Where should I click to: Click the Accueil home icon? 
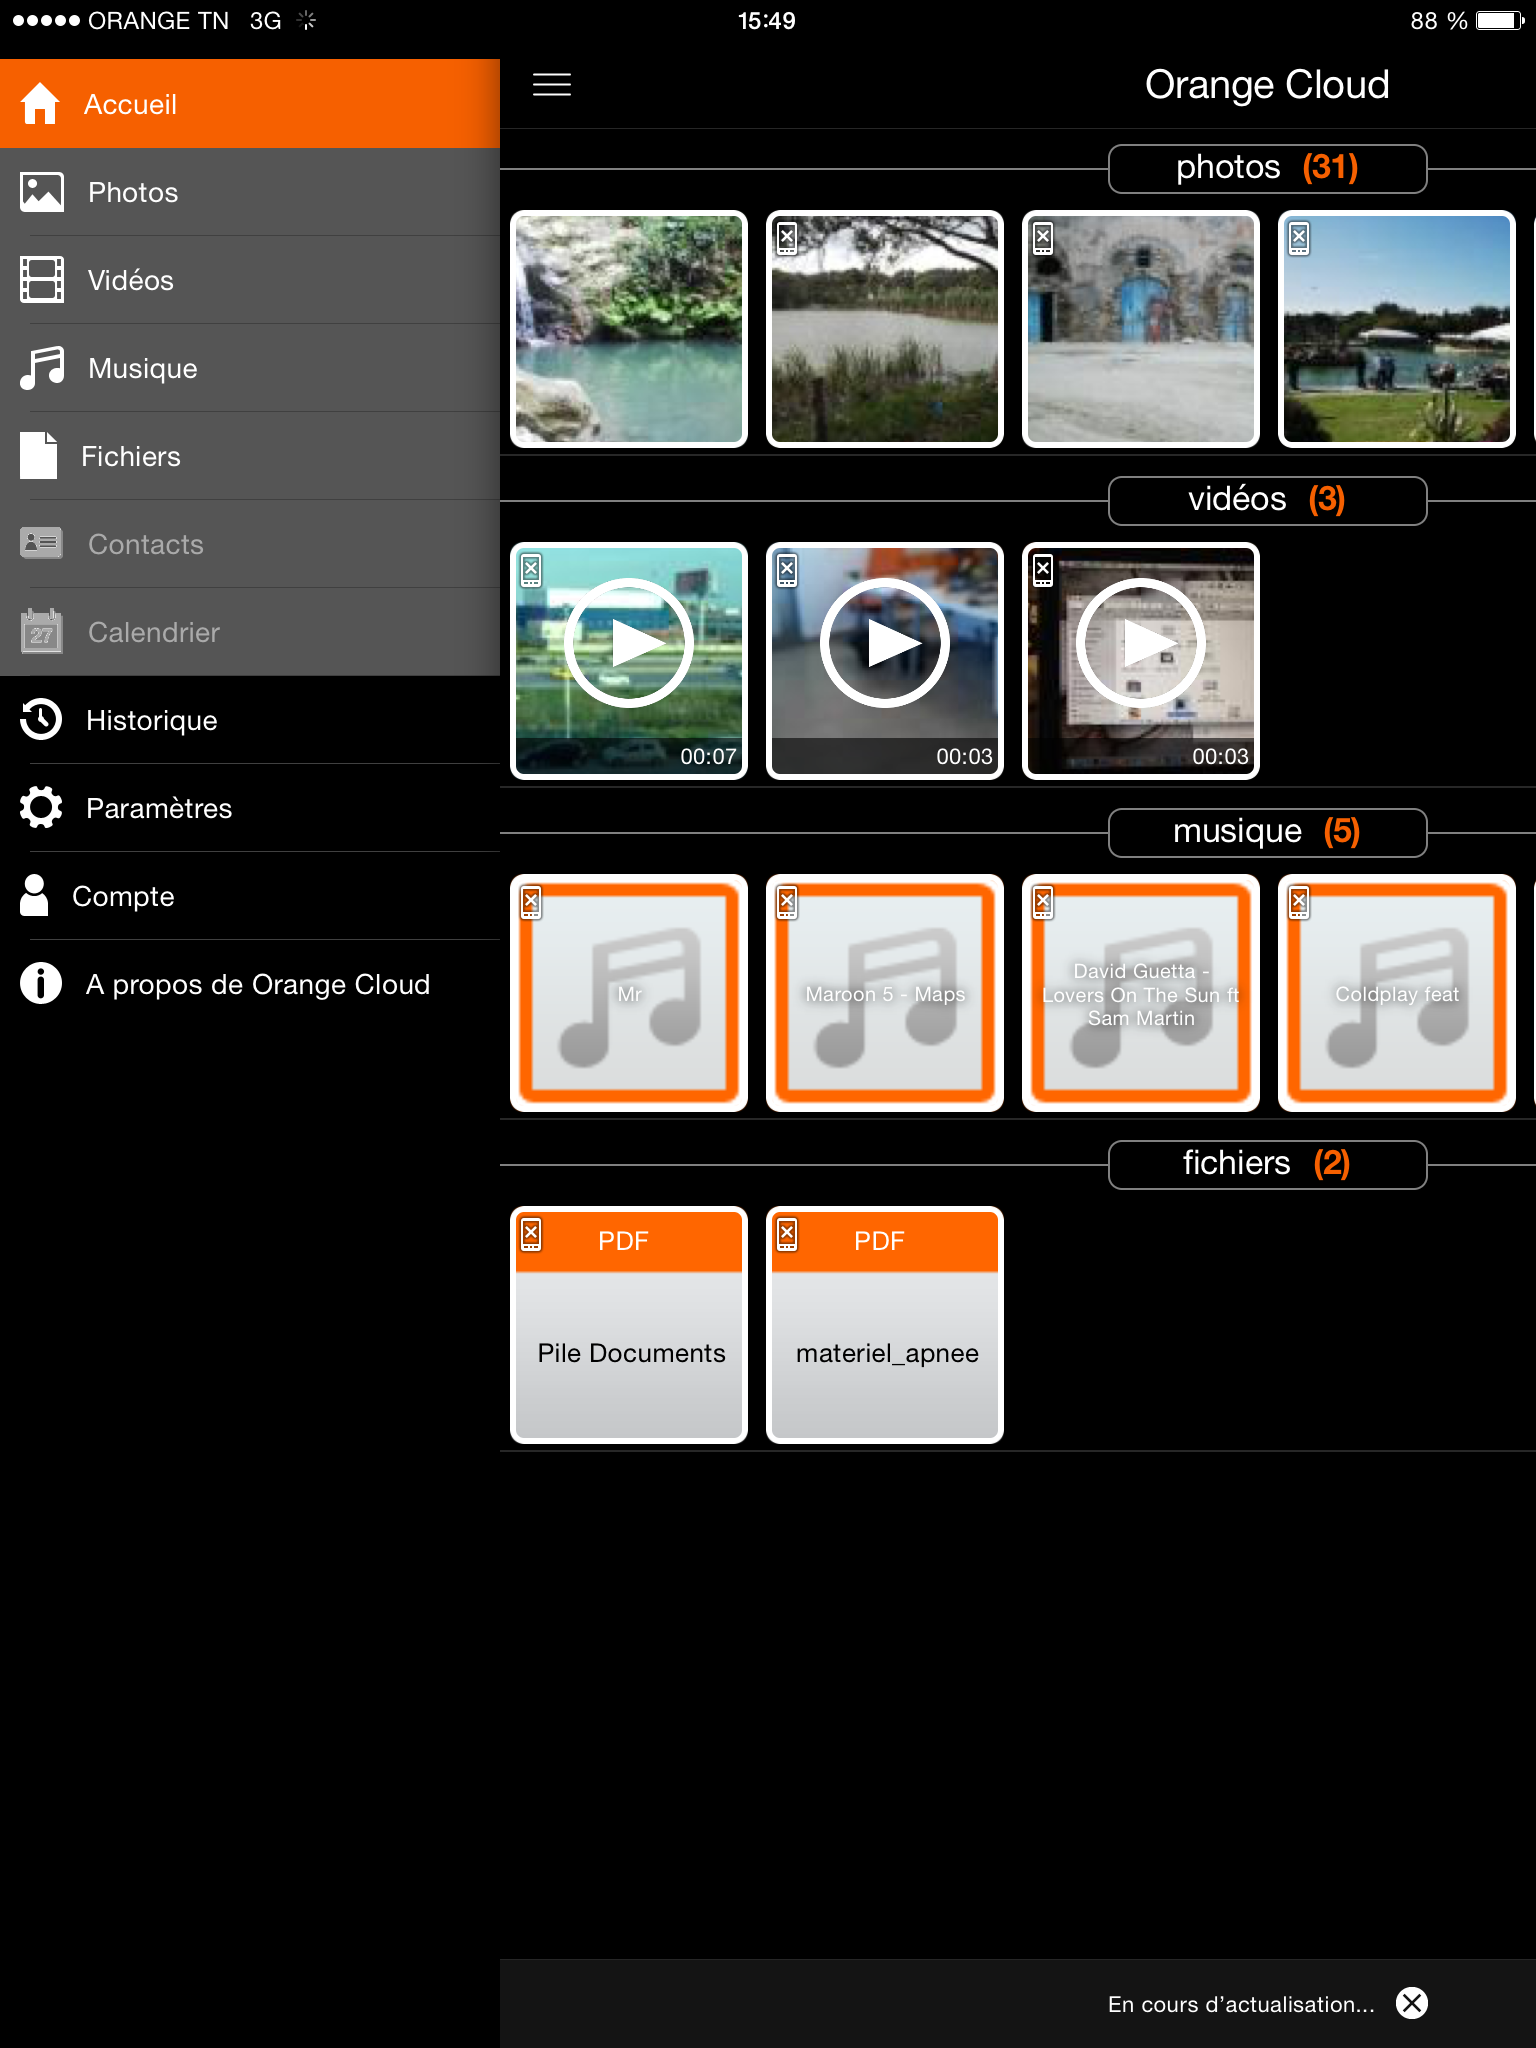(x=40, y=103)
